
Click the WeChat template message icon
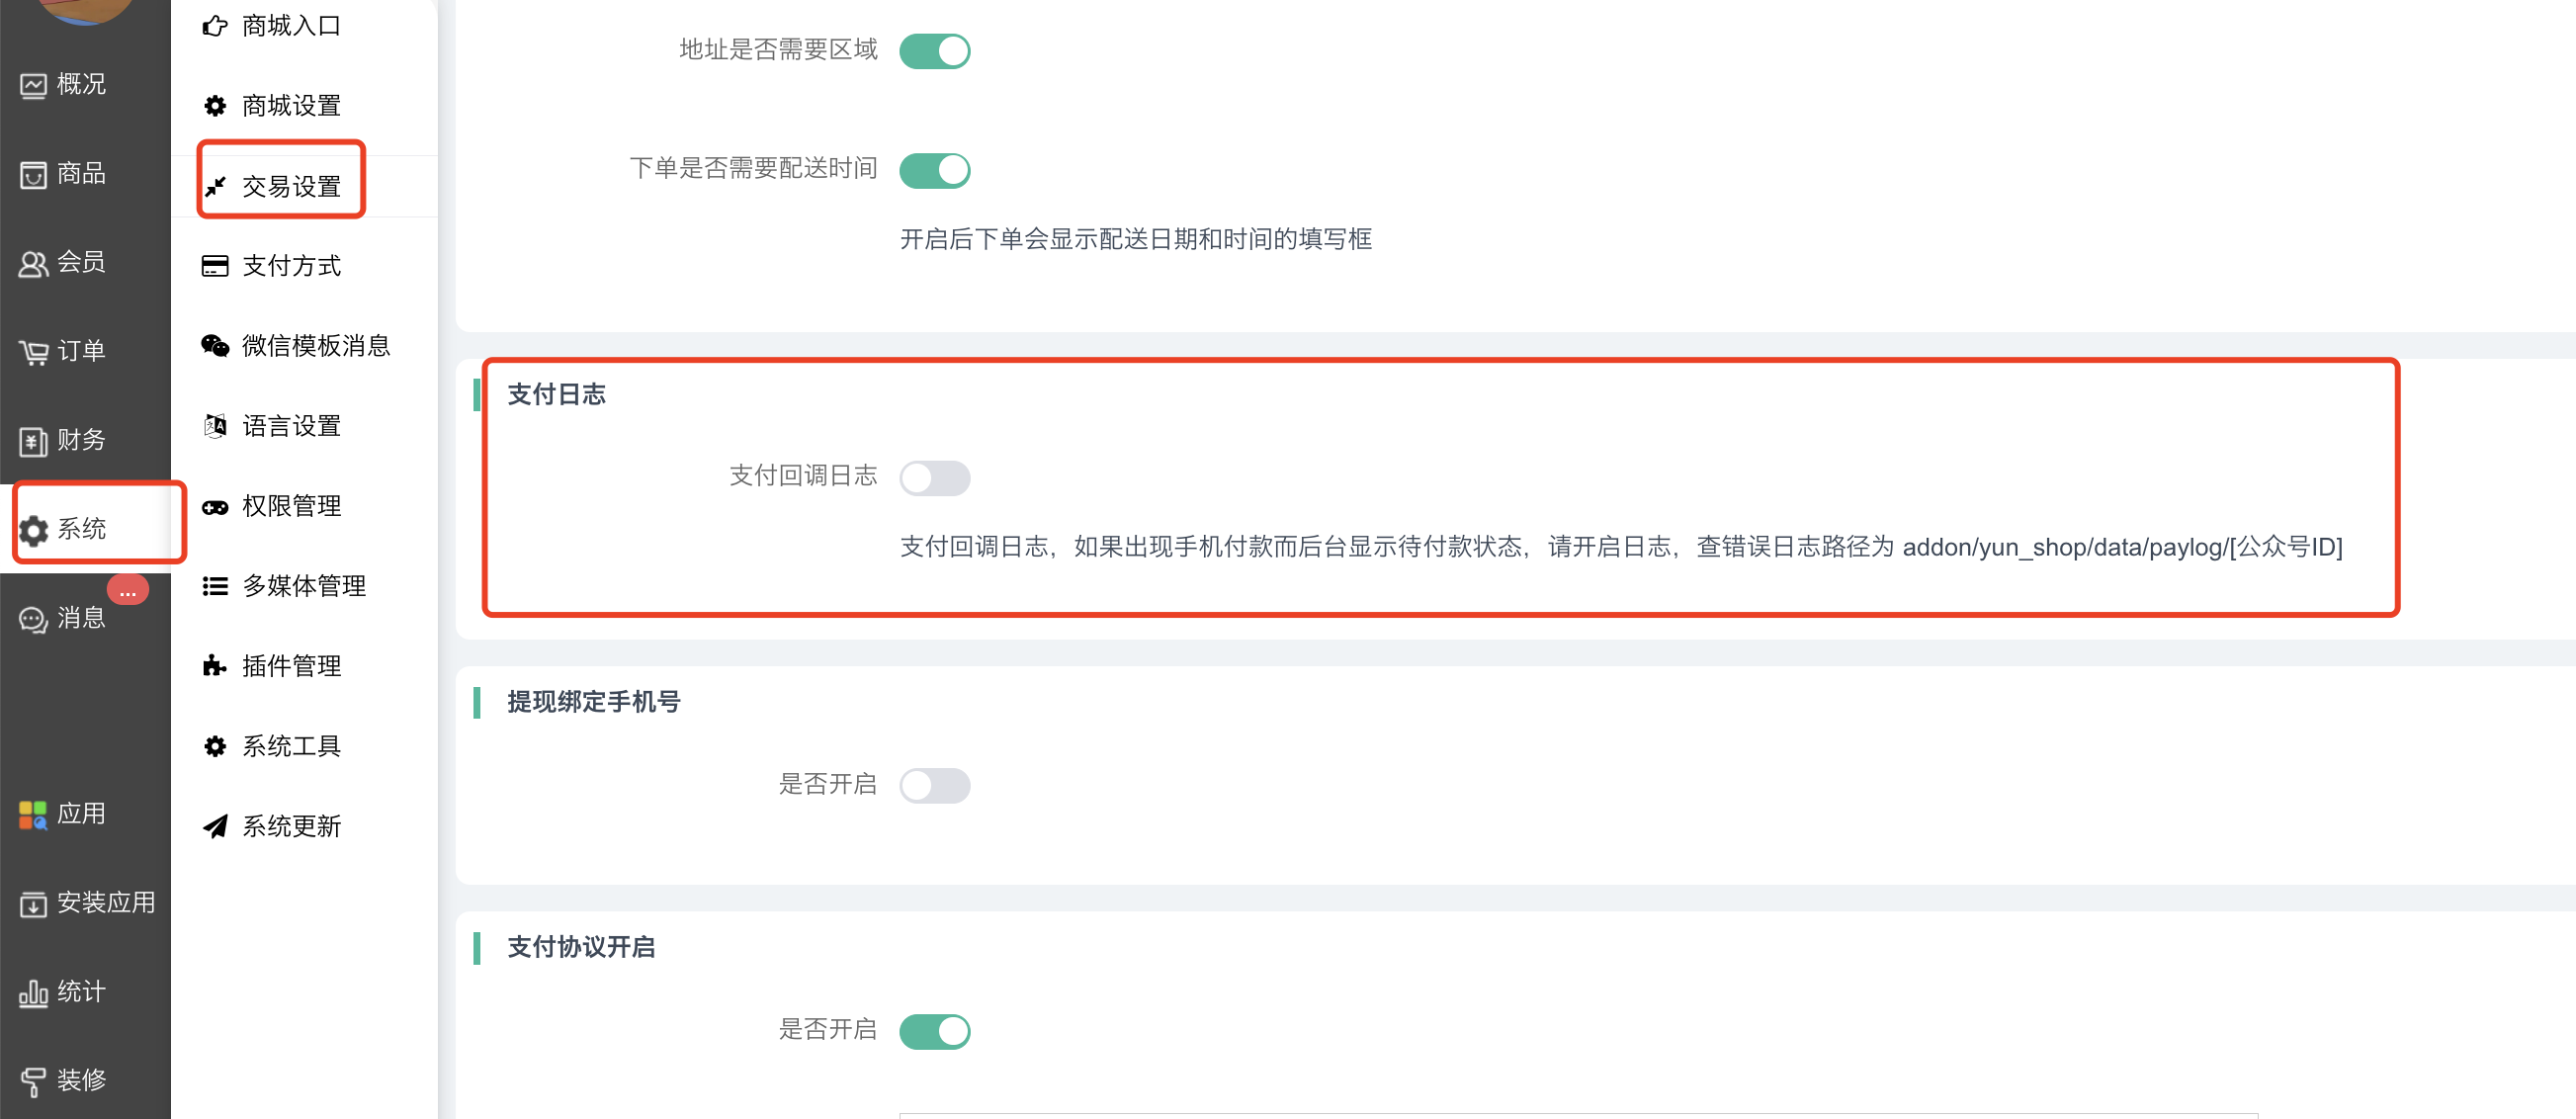[214, 346]
